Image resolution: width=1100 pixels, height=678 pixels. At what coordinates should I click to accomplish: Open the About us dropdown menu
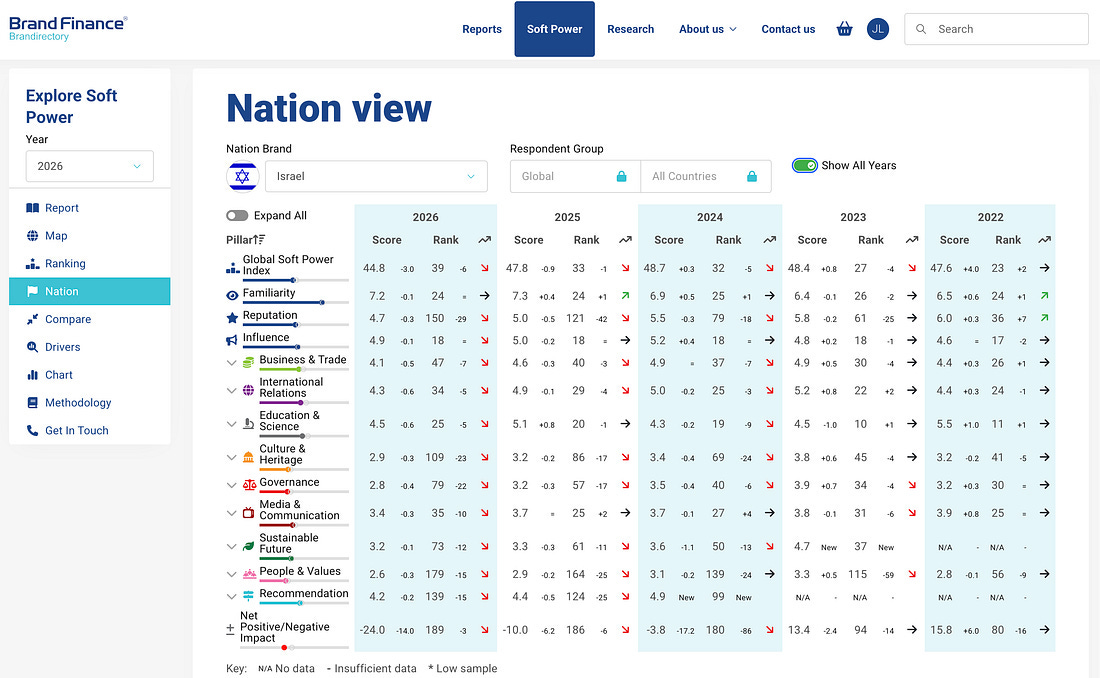point(708,29)
